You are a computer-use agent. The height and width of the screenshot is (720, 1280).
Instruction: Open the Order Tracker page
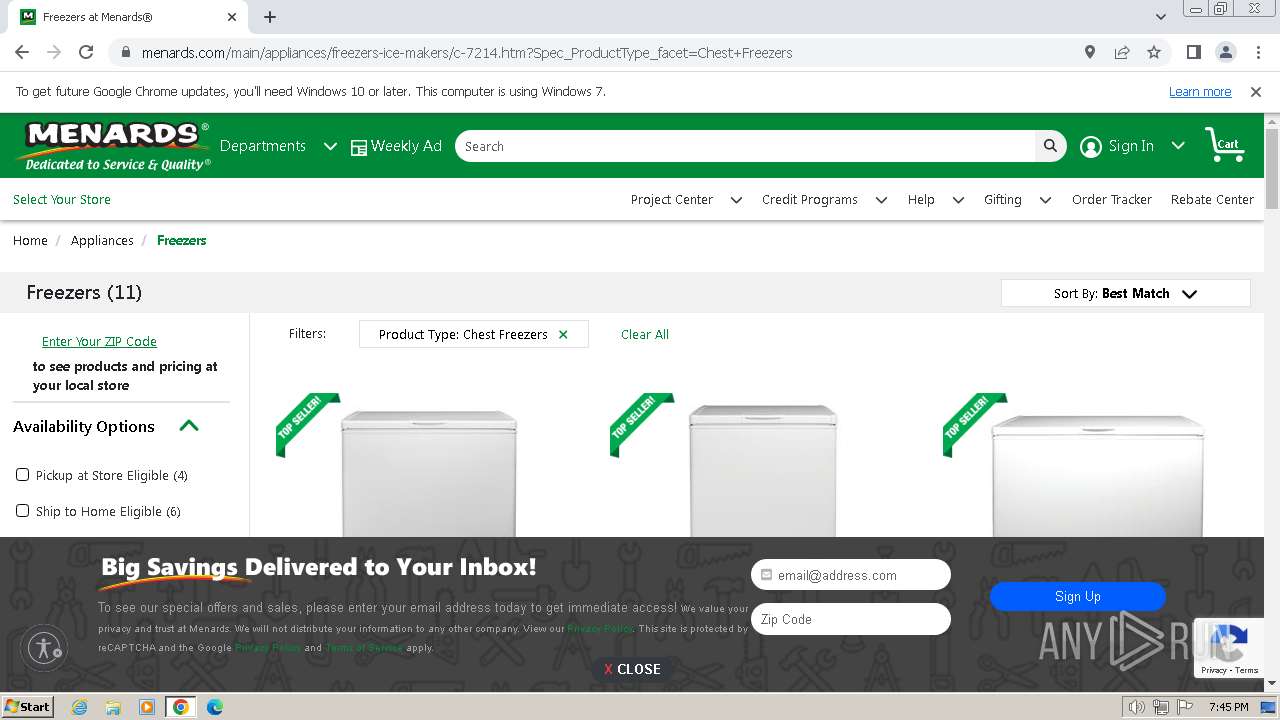coord(1112,200)
